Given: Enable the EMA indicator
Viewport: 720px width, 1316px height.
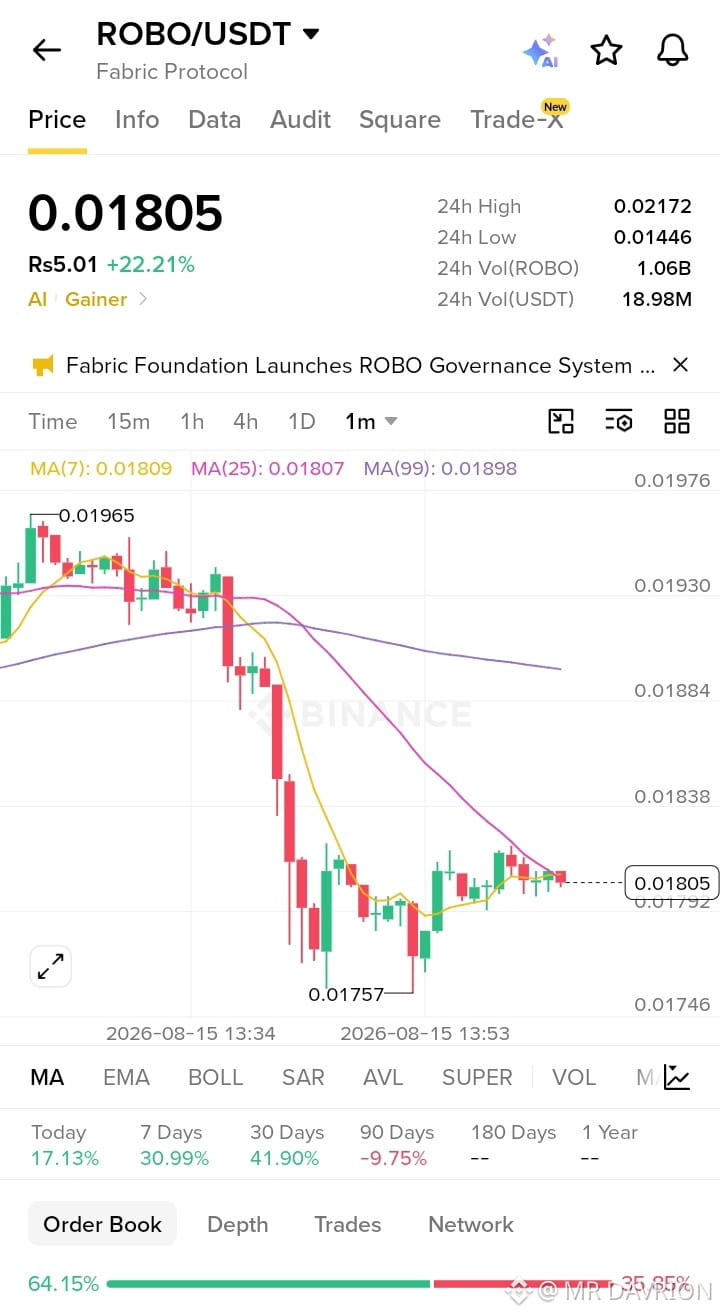Looking at the screenshot, I should 126,1077.
